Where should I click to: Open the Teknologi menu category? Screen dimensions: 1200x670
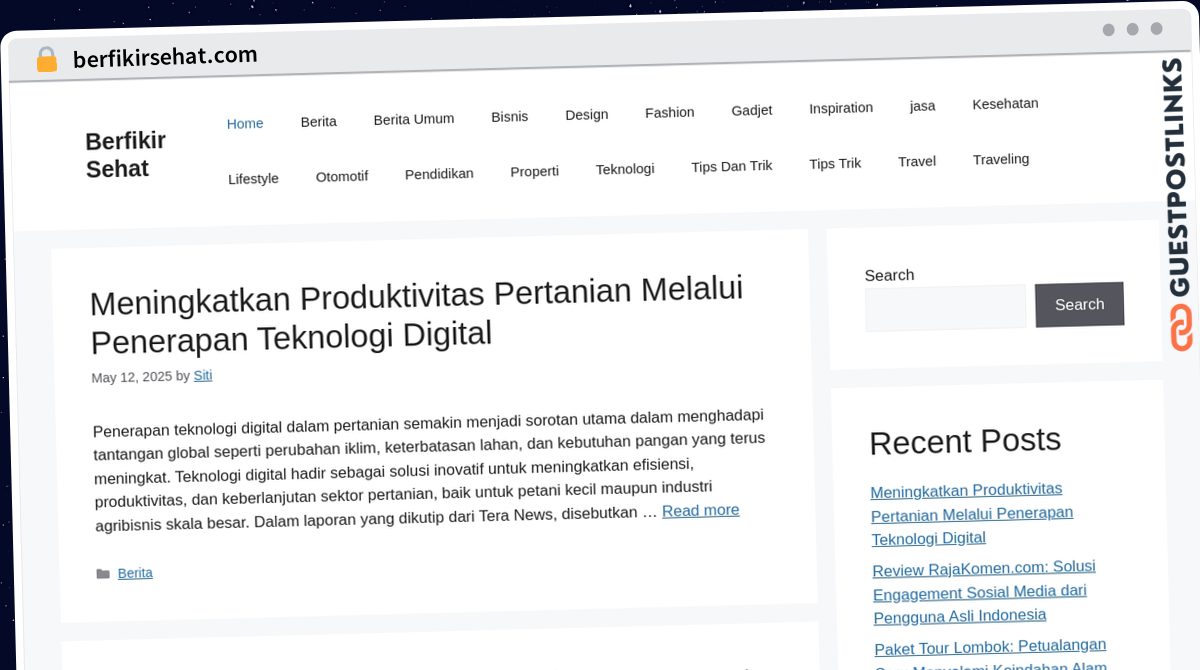point(624,169)
